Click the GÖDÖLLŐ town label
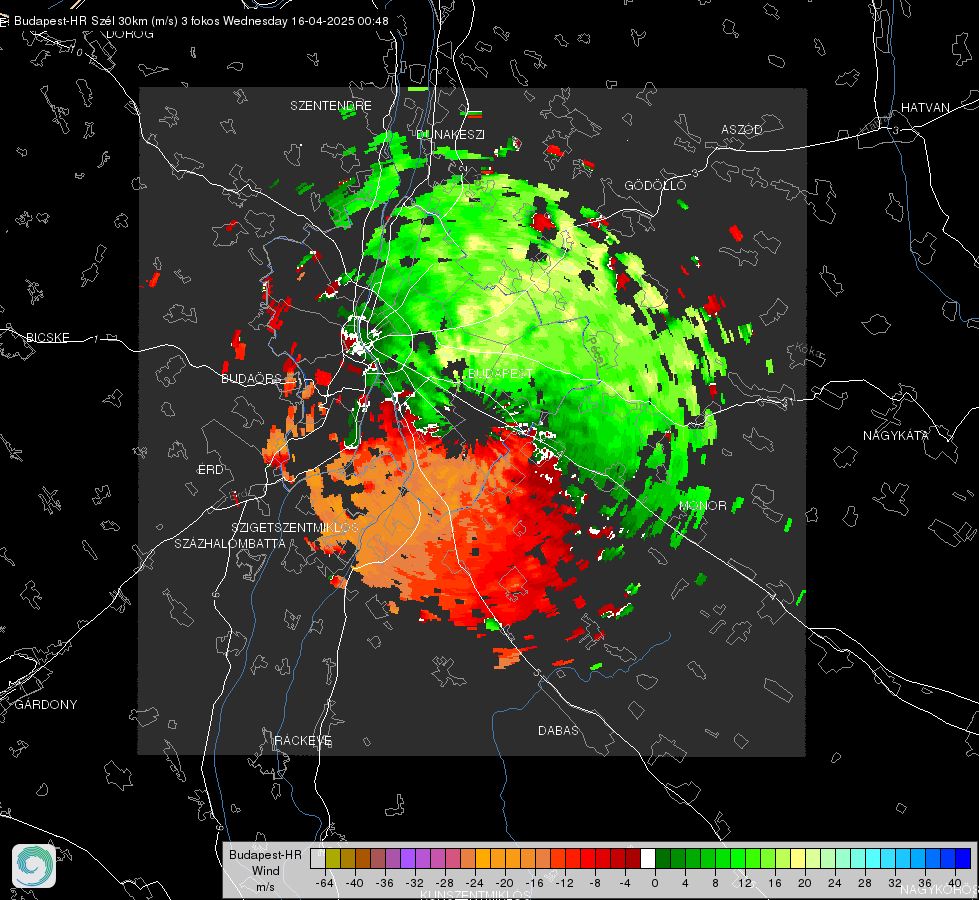This screenshot has width=979, height=900. (655, 185)
